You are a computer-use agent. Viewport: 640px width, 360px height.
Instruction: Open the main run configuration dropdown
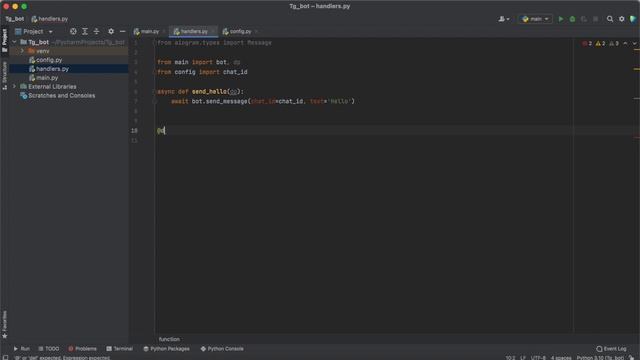click(535, 19)
